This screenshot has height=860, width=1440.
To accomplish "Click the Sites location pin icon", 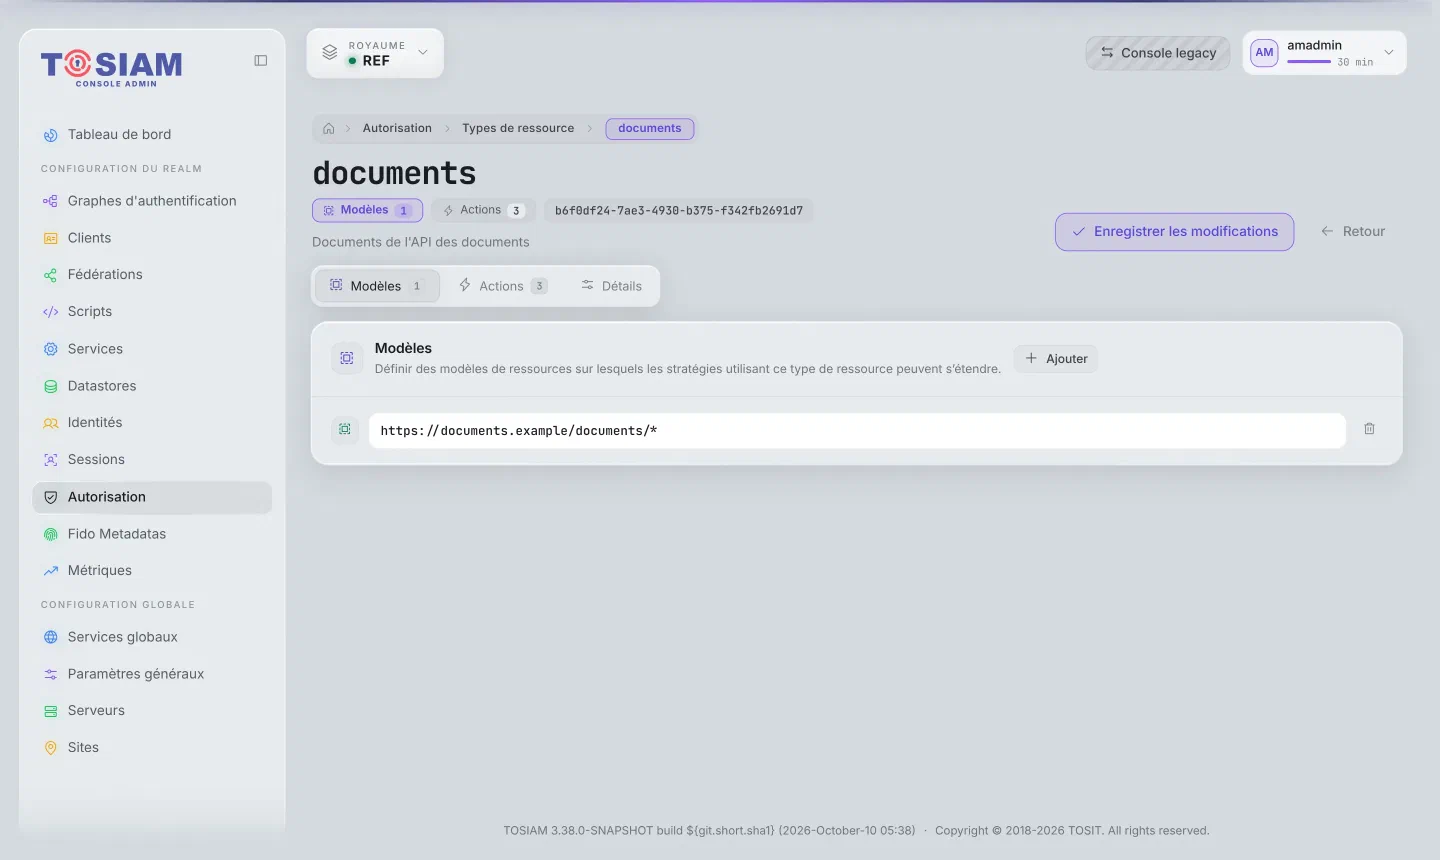I will pyautogui.click(x=50, y=748).
